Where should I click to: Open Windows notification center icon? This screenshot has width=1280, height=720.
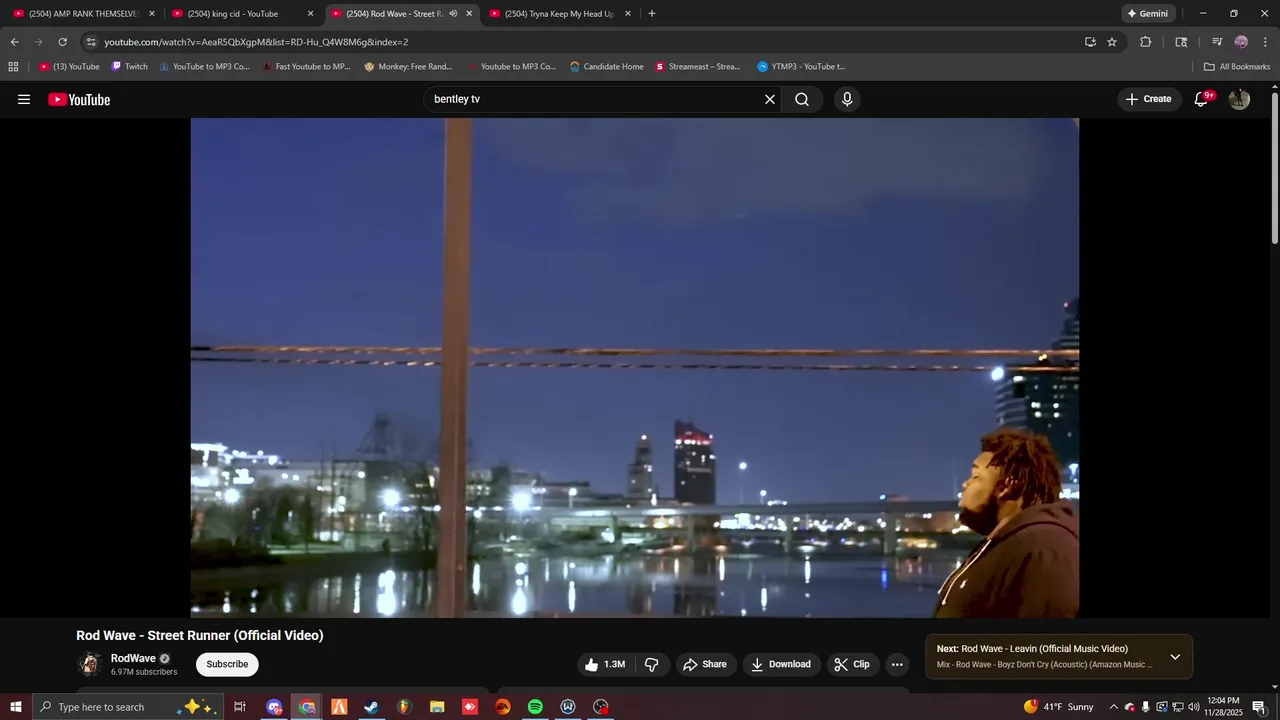pos(1259,707)
